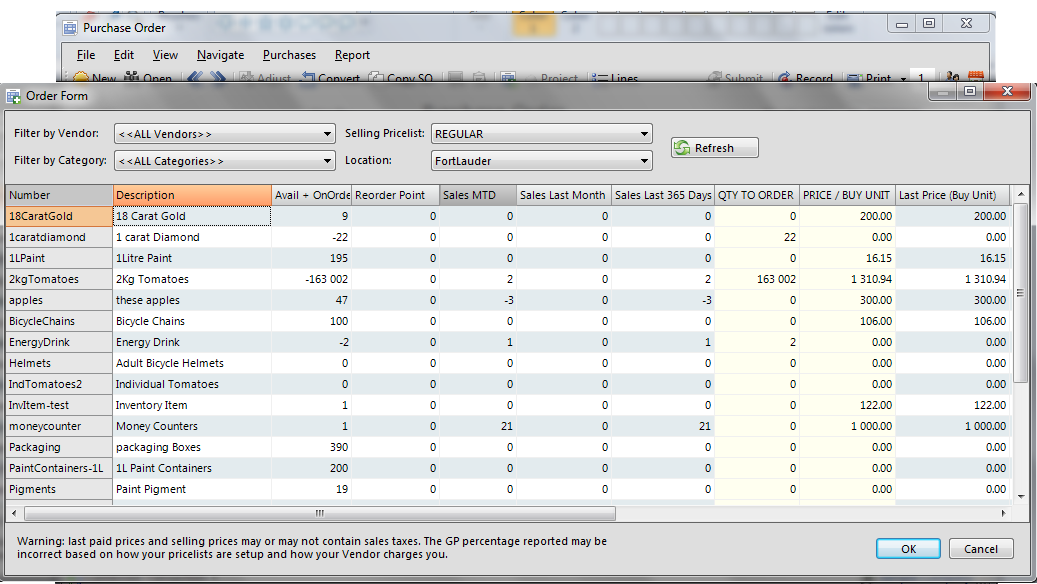Click the Purchase Order window icon
Image resolution: width=1037 pixels, height=584 pixels.
pos(68,28)
